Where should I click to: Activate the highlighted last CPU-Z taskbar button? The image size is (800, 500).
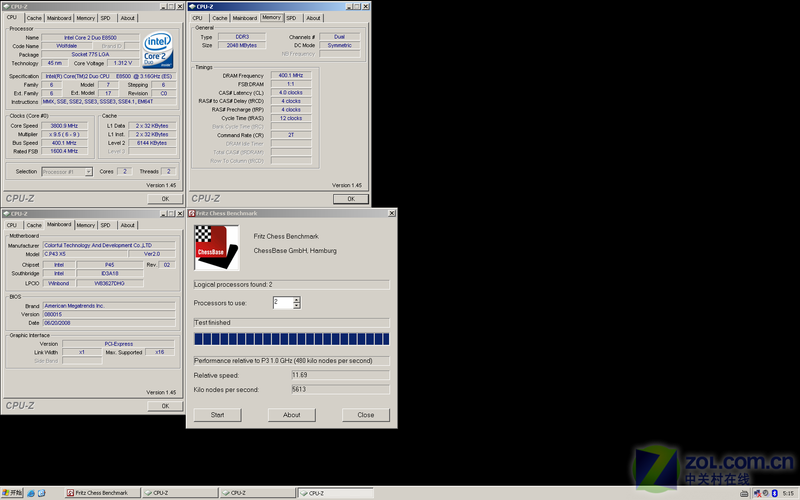pyautogui.click(x=336, y=493)
